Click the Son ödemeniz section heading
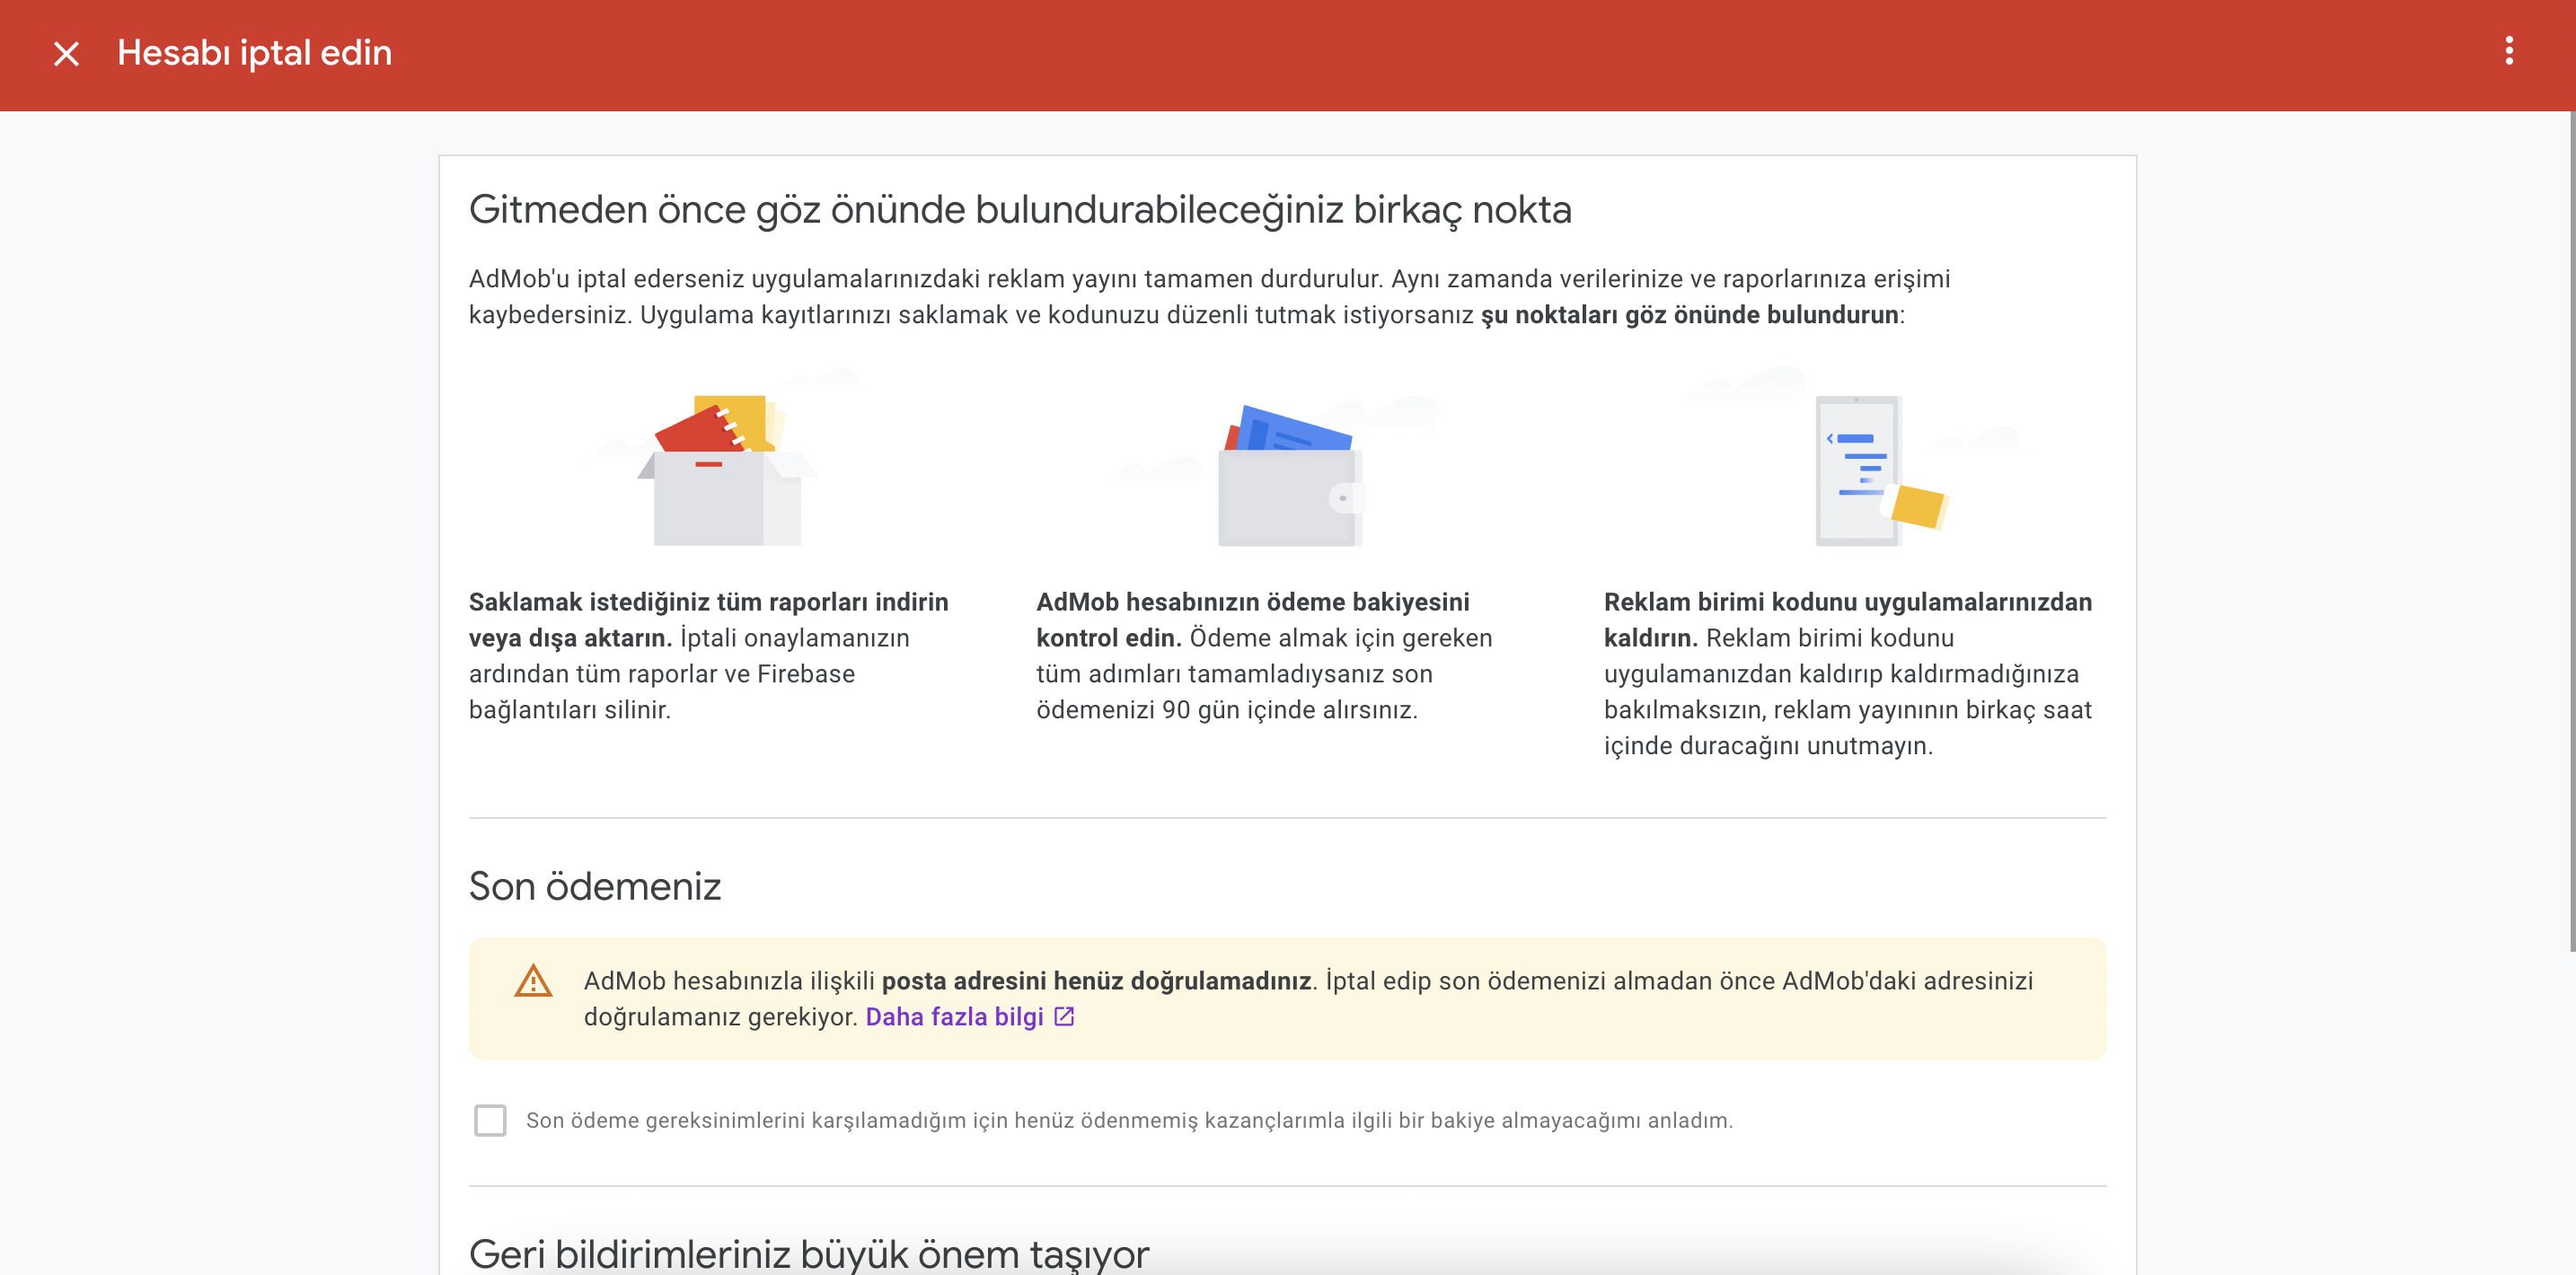Viewport: 2576px width, 1275px height. [594, 887]
